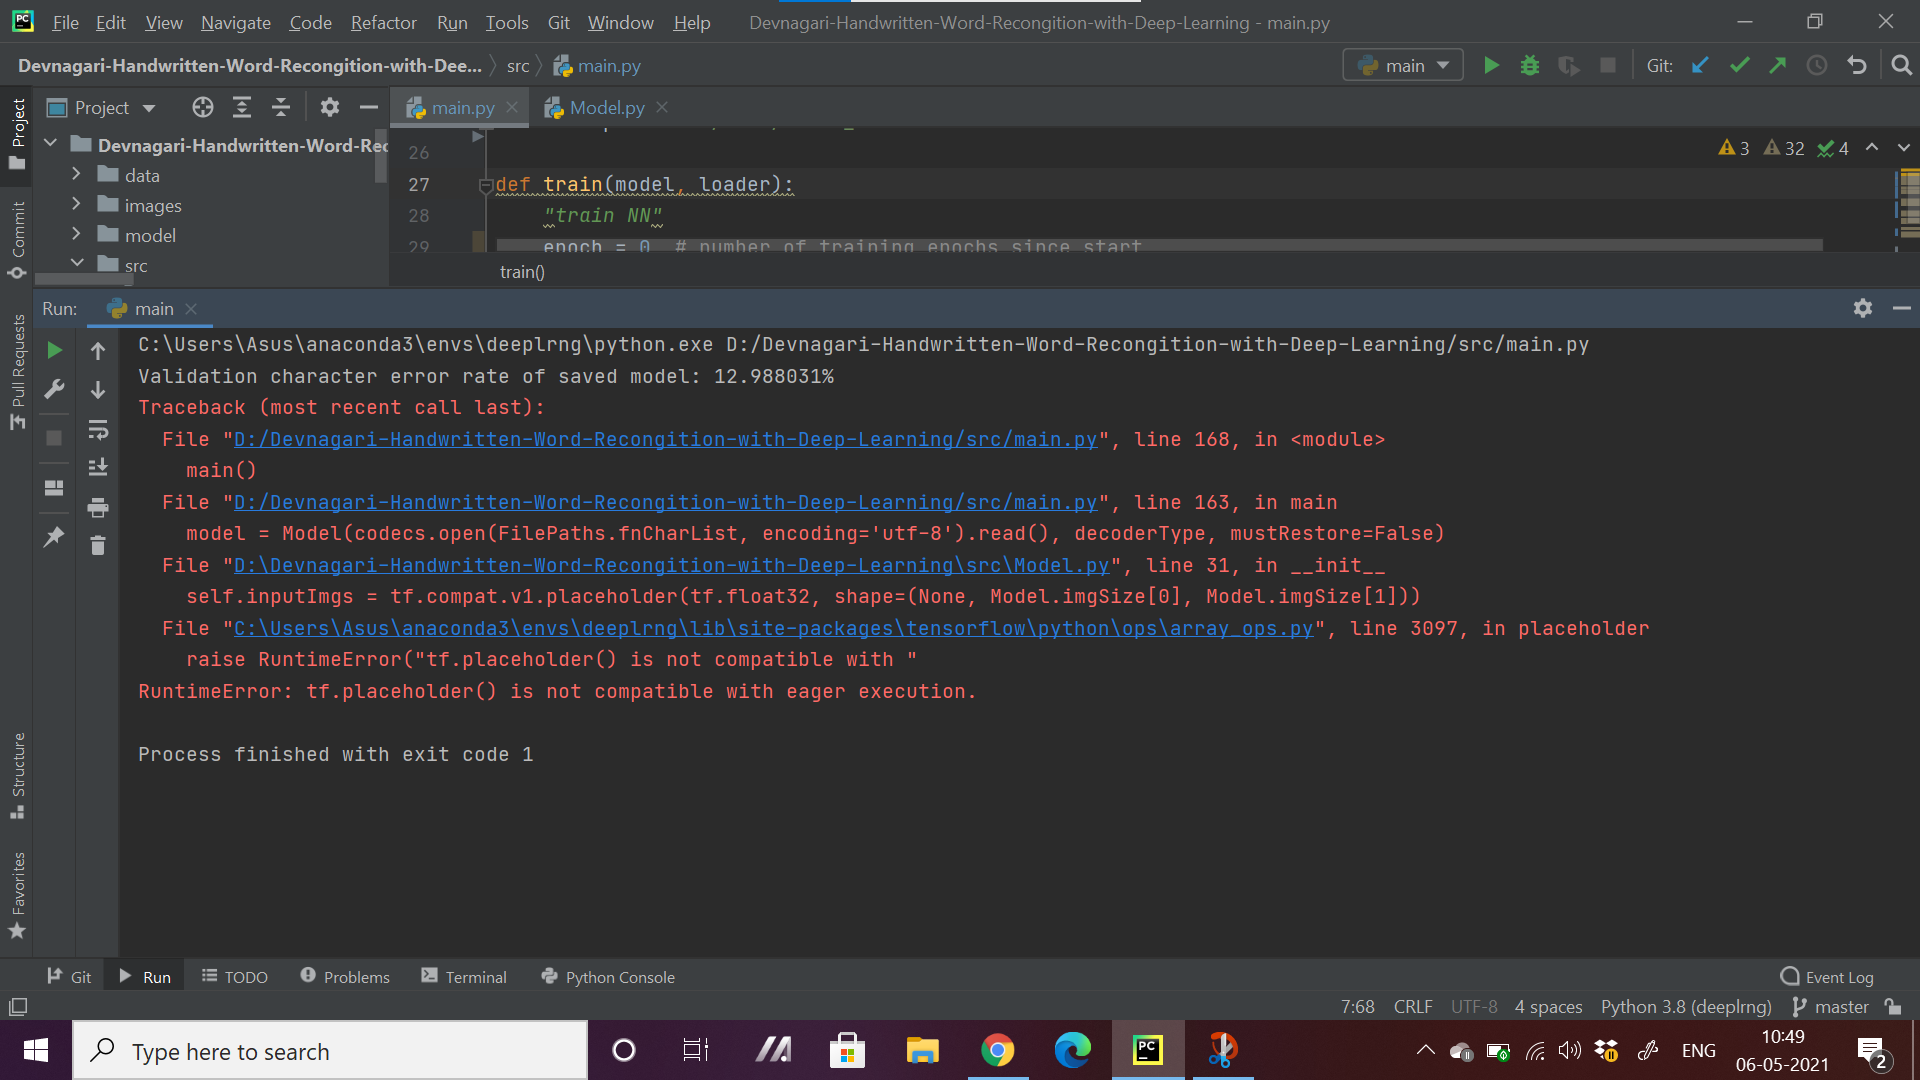Update project with the blue Git arrow icon
The height and width of the screenshot is (1080, 1920).
tap(1700, 64)
